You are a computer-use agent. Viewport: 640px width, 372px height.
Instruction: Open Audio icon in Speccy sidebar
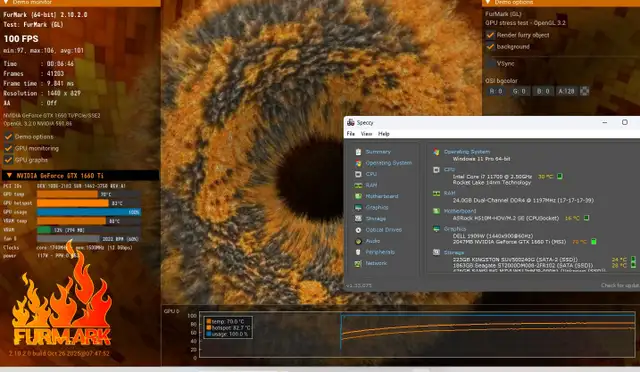tap(358, 241)
